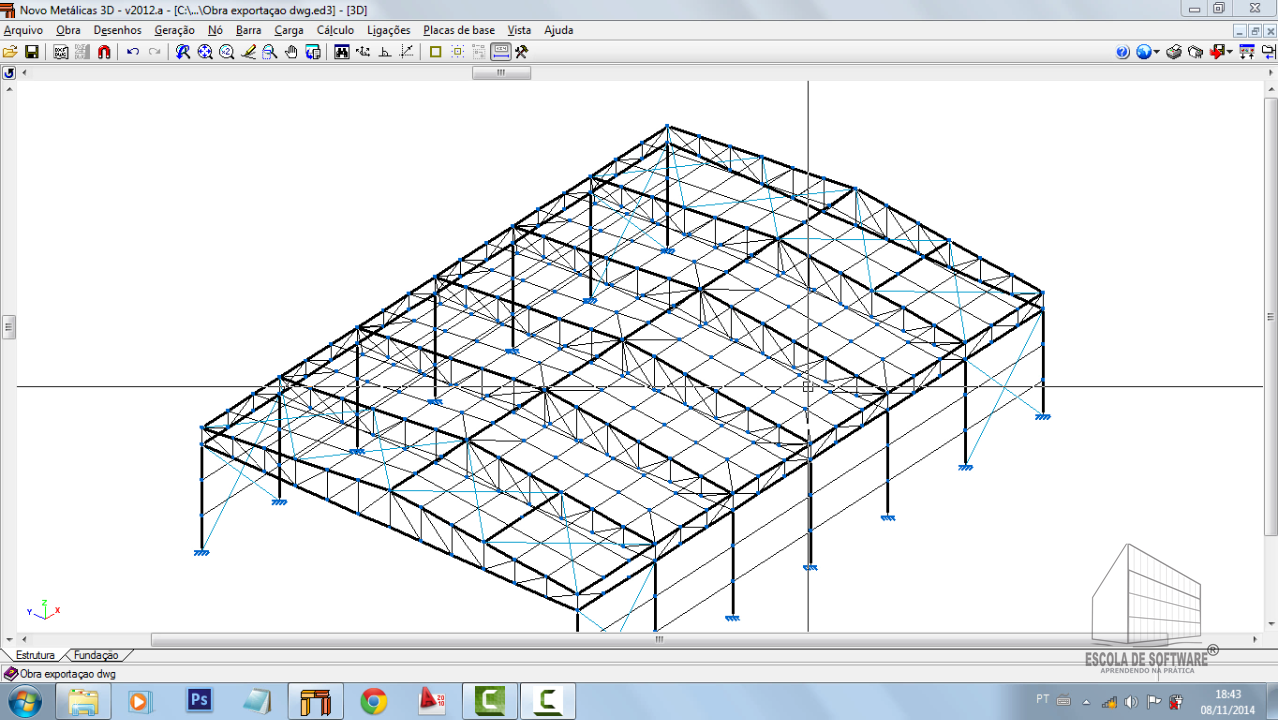Switch to the Estrutura tab
The height and width of the screenshot is (720, 1278).
pos(35,655)
